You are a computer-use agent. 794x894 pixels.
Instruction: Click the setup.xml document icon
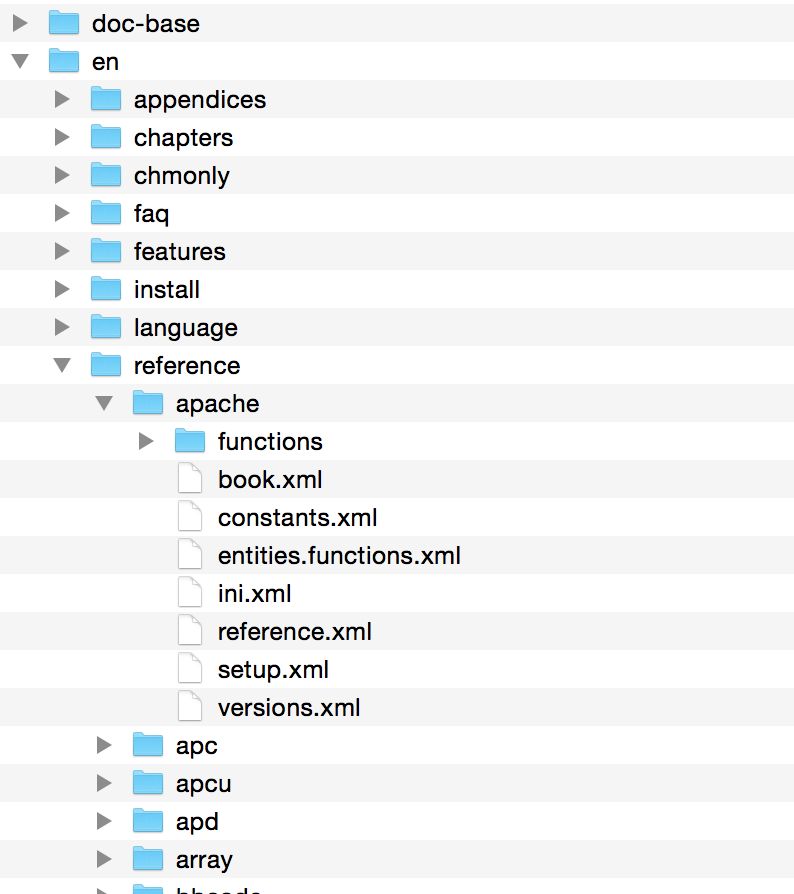click(x=190, y=669)
